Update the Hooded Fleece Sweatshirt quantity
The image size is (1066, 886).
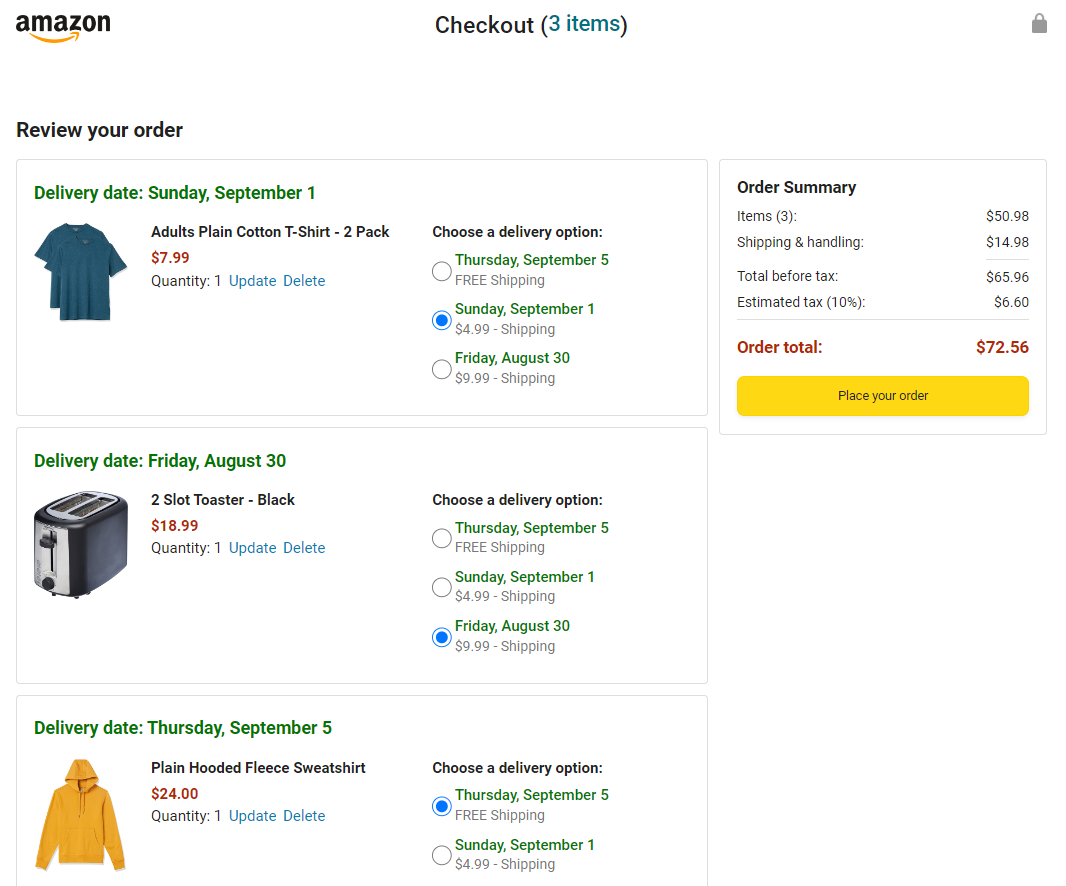point(252,816)
